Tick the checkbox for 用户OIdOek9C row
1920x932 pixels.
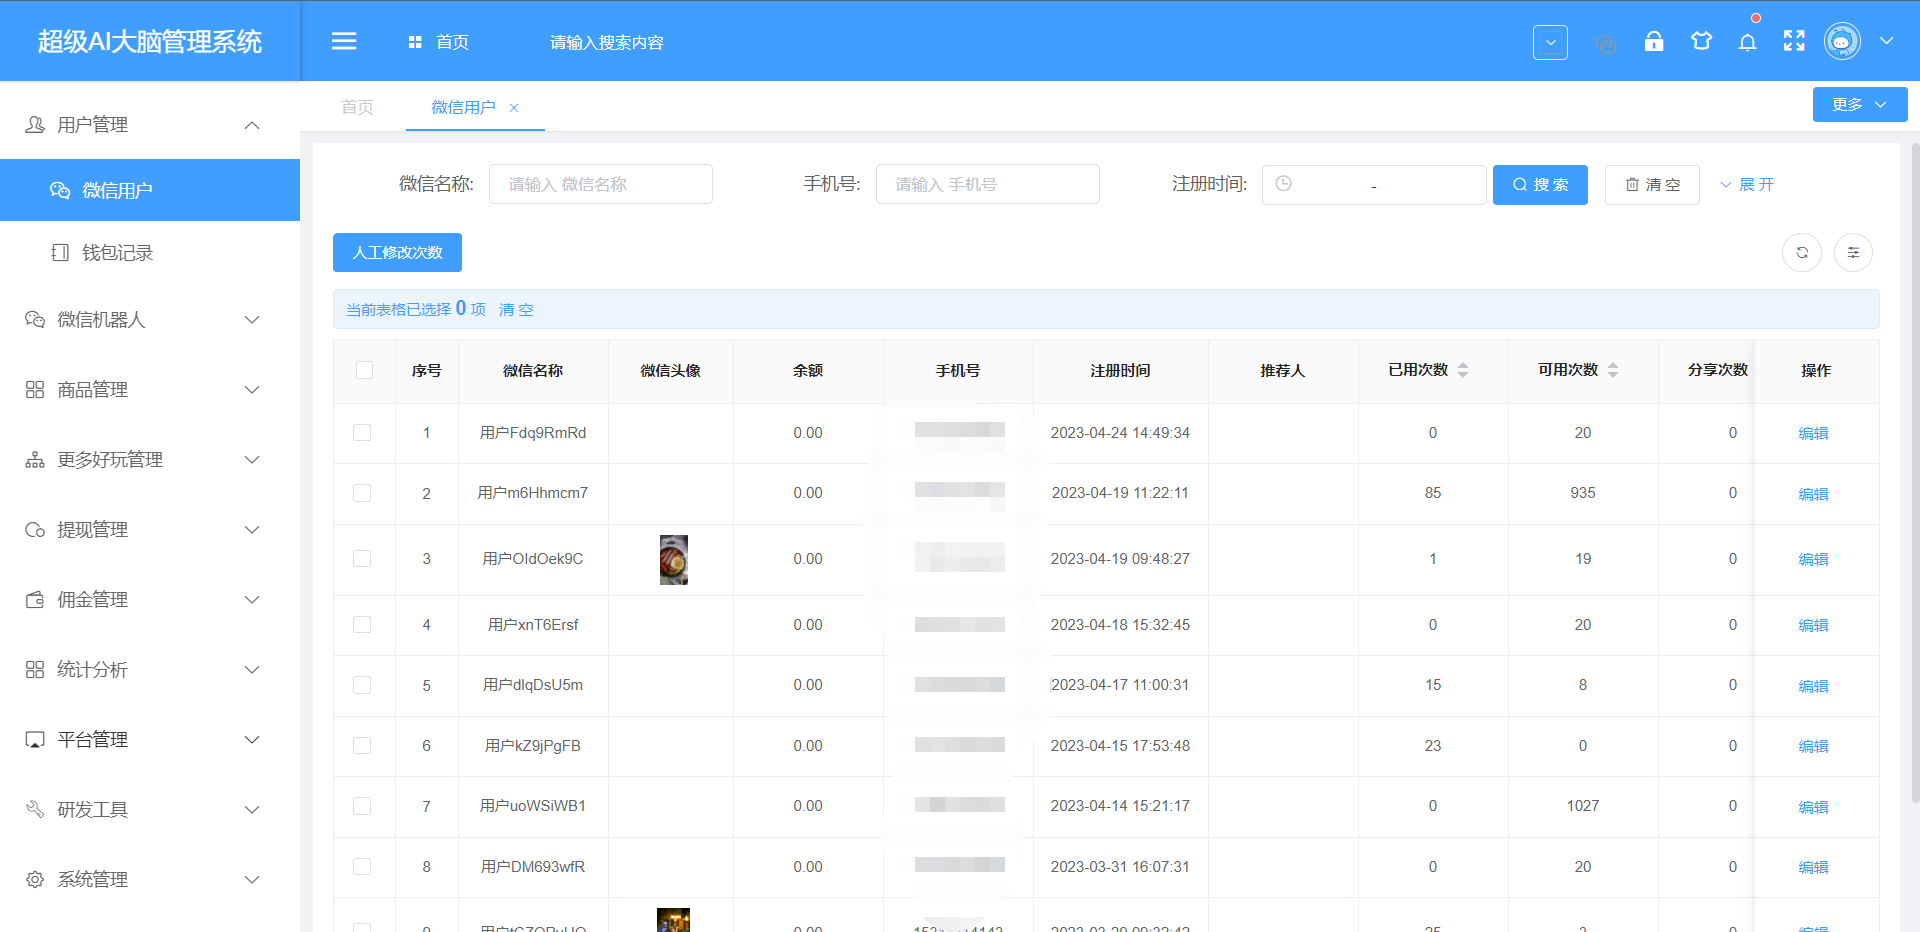pyautogui.click(x=362, y=559)
